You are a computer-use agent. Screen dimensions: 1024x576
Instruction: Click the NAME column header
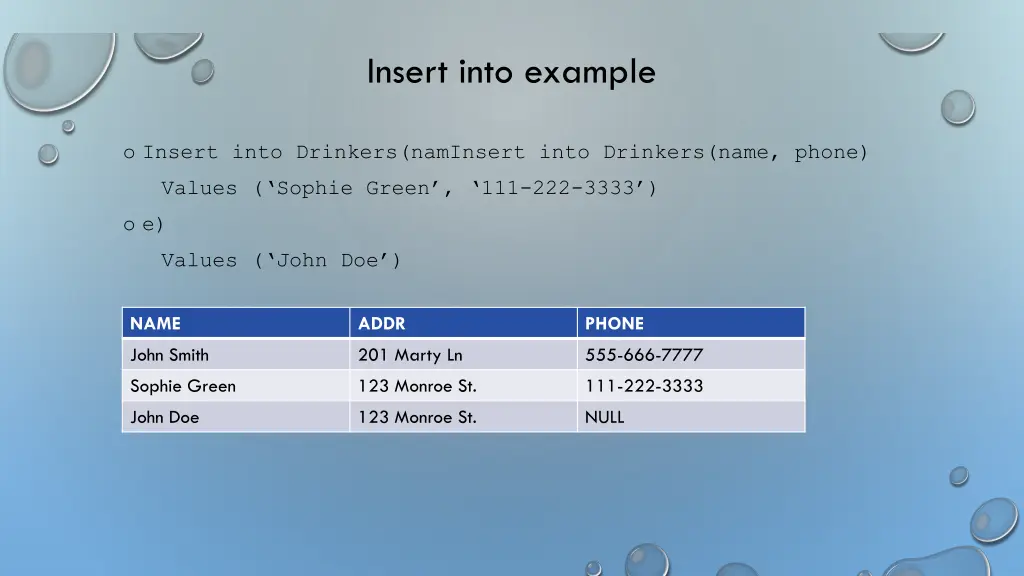[236, 323]
